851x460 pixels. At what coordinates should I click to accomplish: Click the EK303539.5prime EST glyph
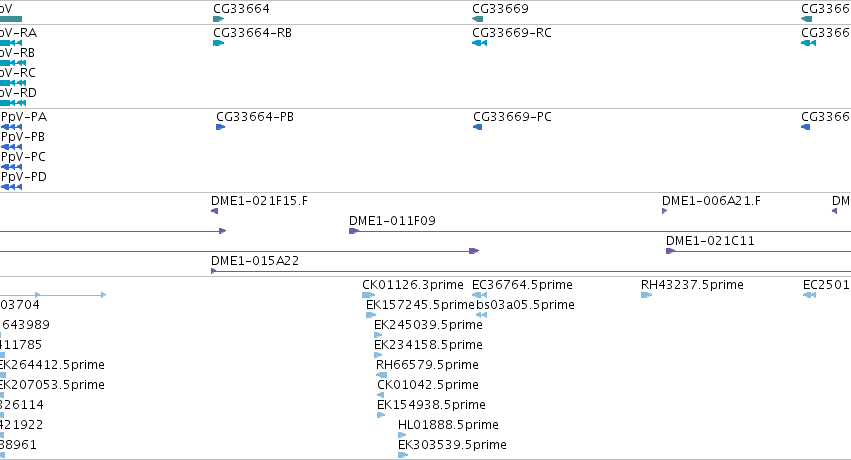[x=403, y=455]
